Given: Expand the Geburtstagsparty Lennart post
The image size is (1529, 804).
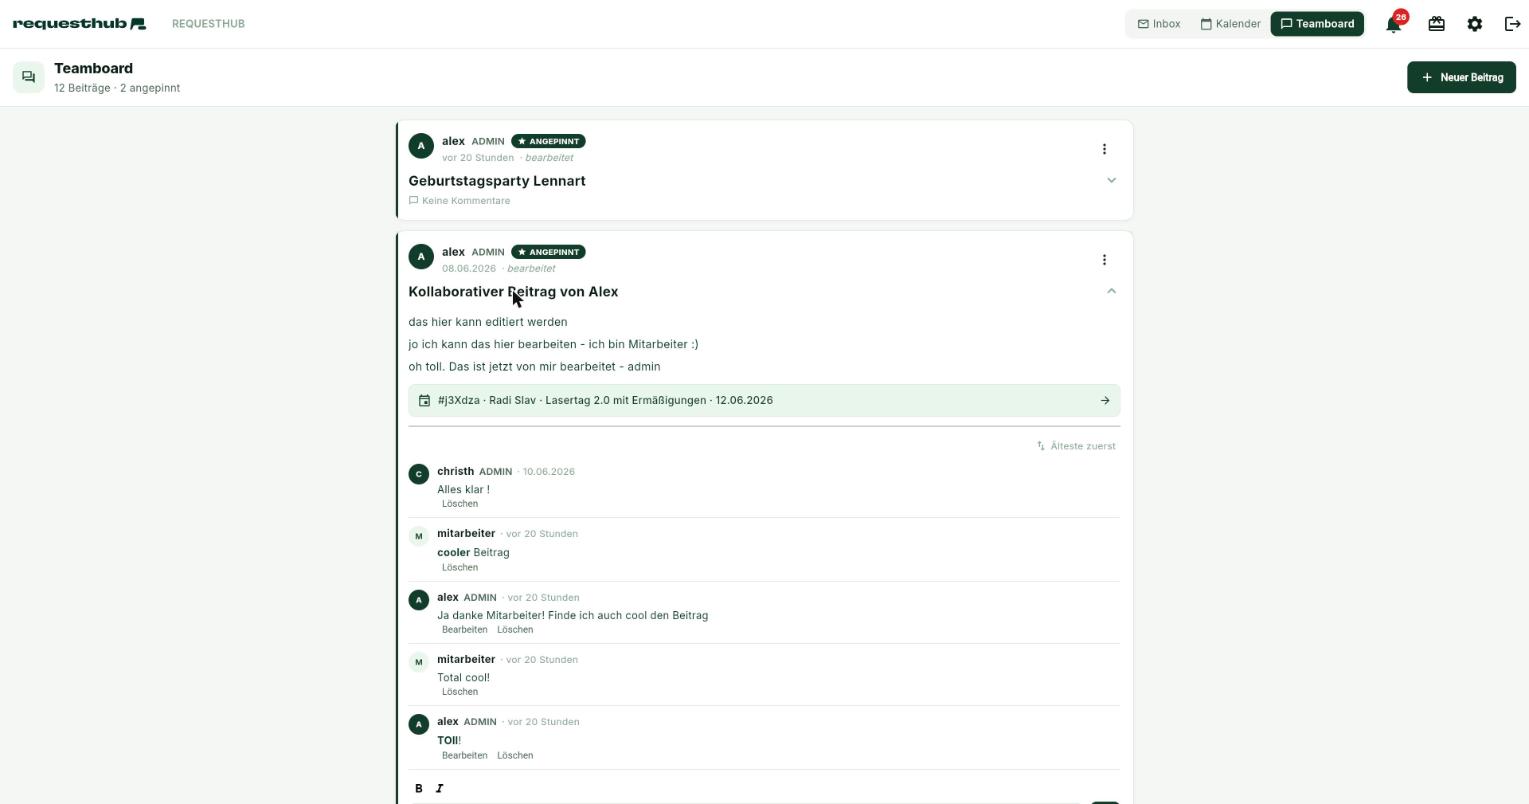Looking at the screenshot, I should 1111,181.
